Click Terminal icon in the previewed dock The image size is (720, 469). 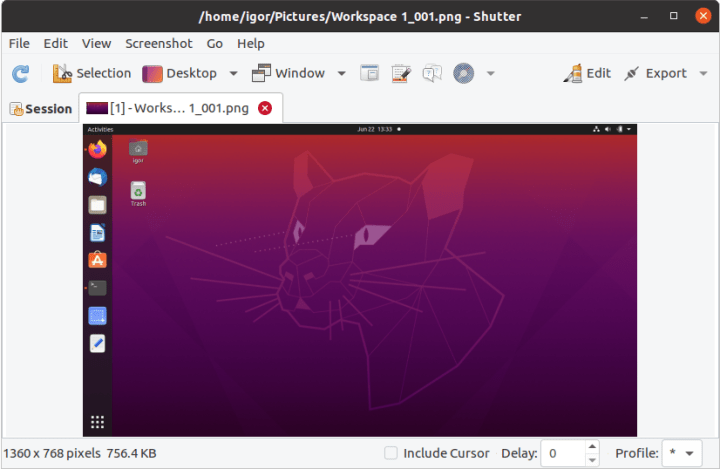[97, 288]
